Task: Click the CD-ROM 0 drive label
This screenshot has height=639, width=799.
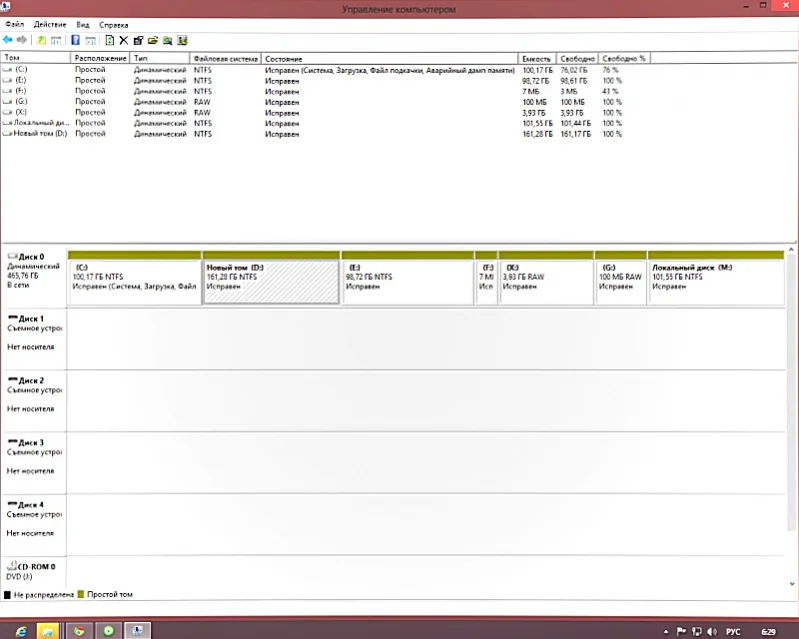Action: [x=34, y=572]
